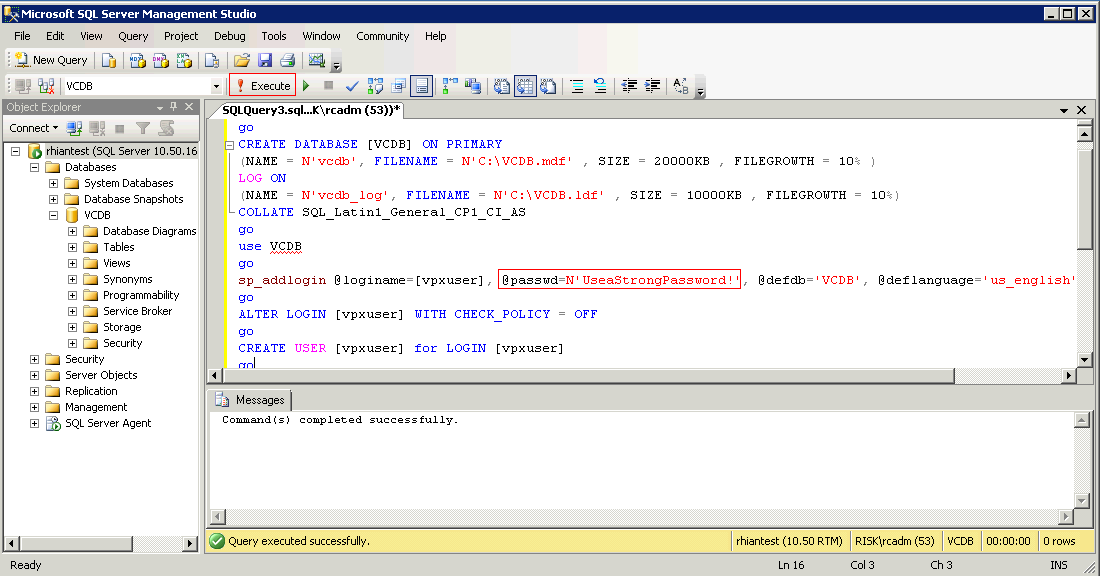
Task: Click the '0 rows' status entry
Action: (1059, 541)
